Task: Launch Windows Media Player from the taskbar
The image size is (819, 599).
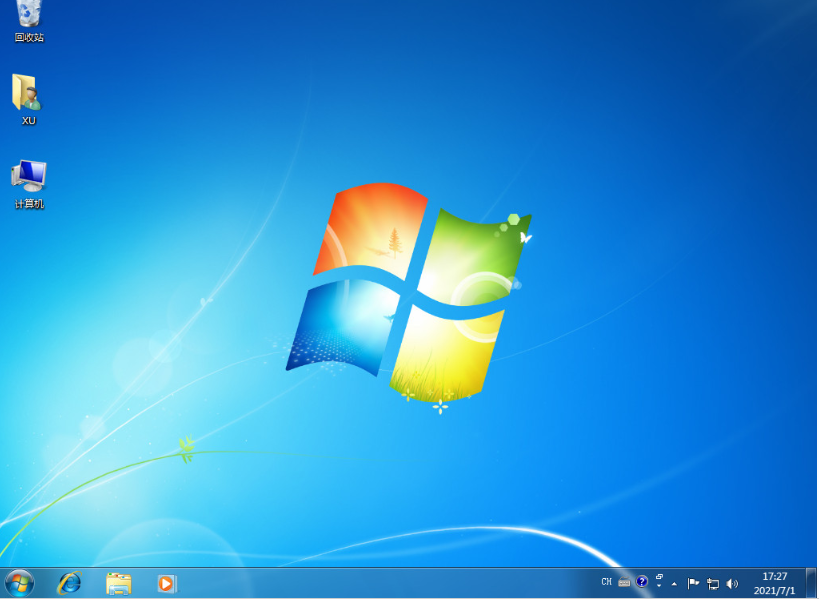Action: pyautogui.click(x=166, y=582)
